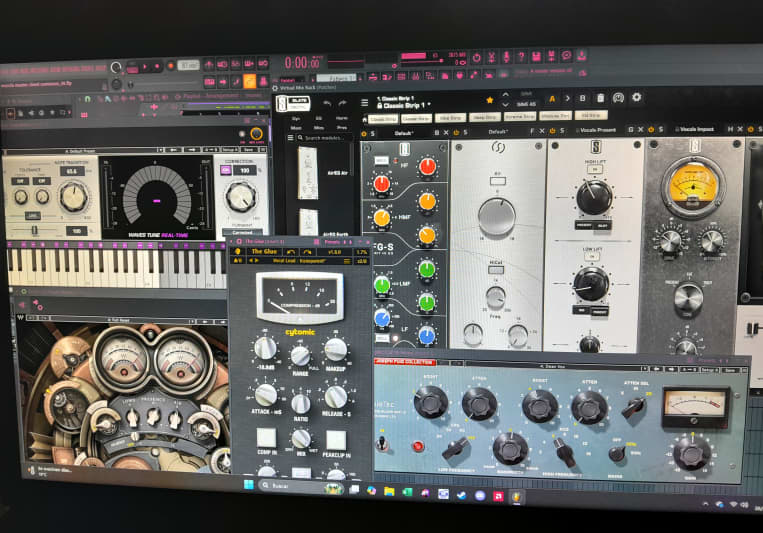
Task: Click the Low Lift IN button
Action: (x=592, y=257)
